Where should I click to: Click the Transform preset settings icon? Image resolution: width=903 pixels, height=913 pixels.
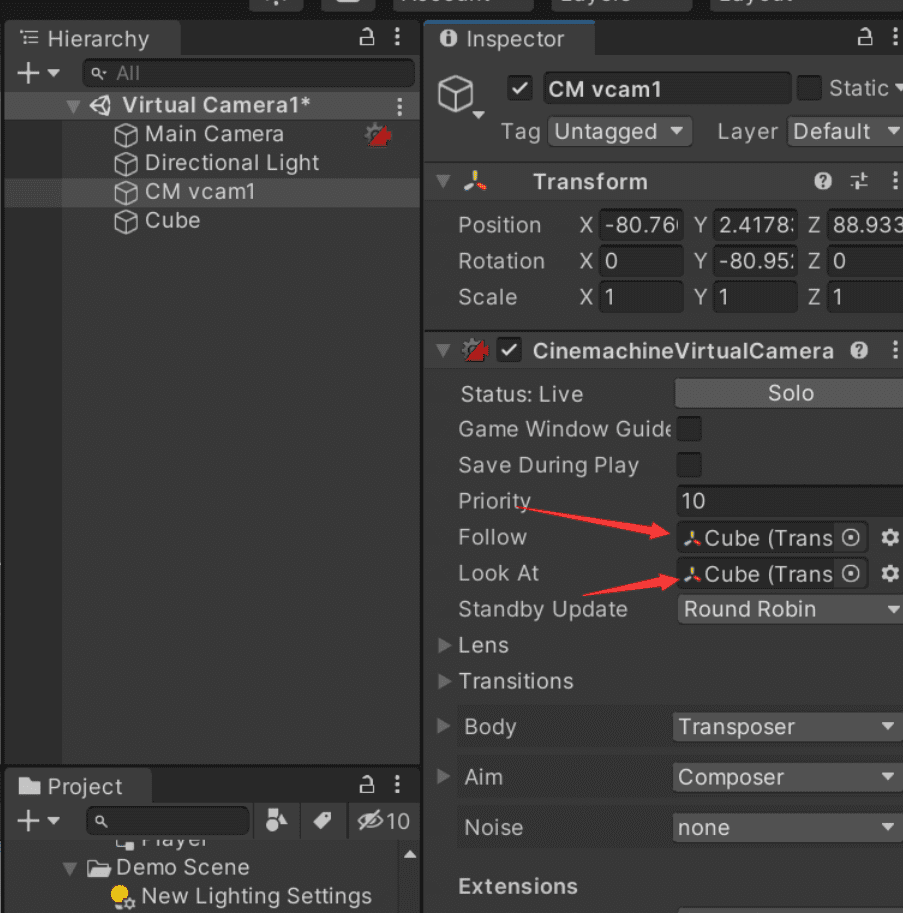859,181
